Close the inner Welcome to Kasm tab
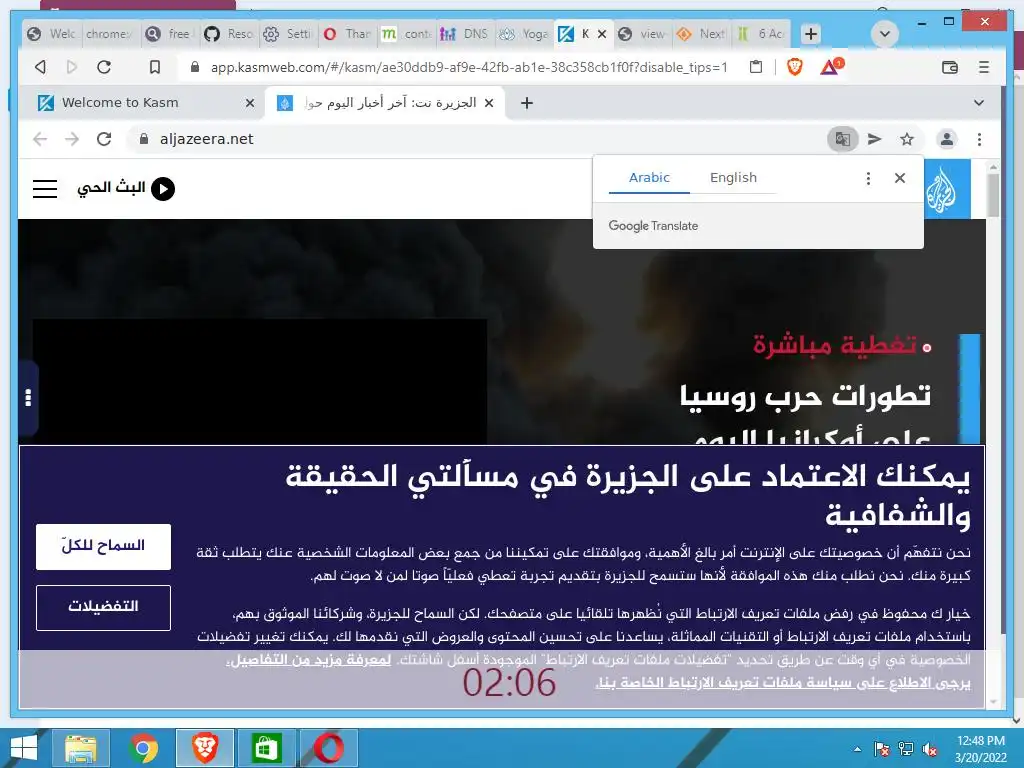This screenshot has width=1024, height=768. [x=249, y=103]
